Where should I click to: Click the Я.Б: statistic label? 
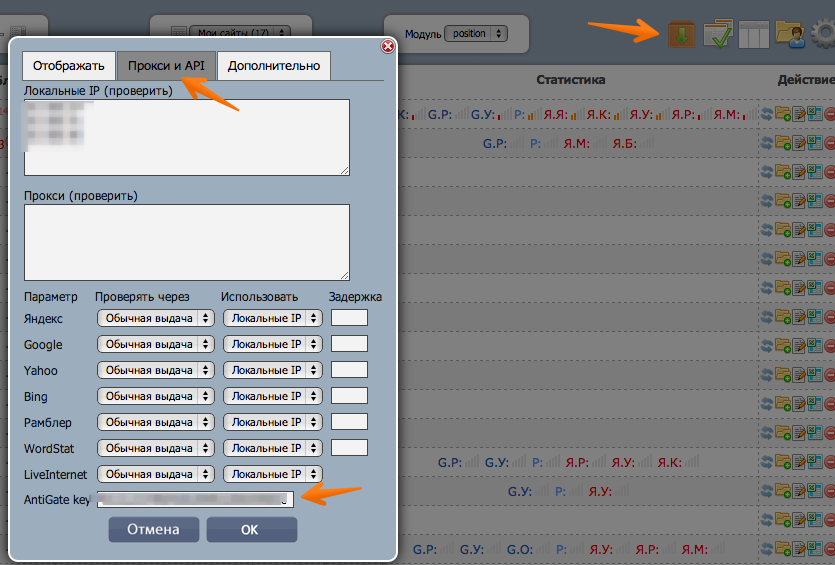click(625, 143)
